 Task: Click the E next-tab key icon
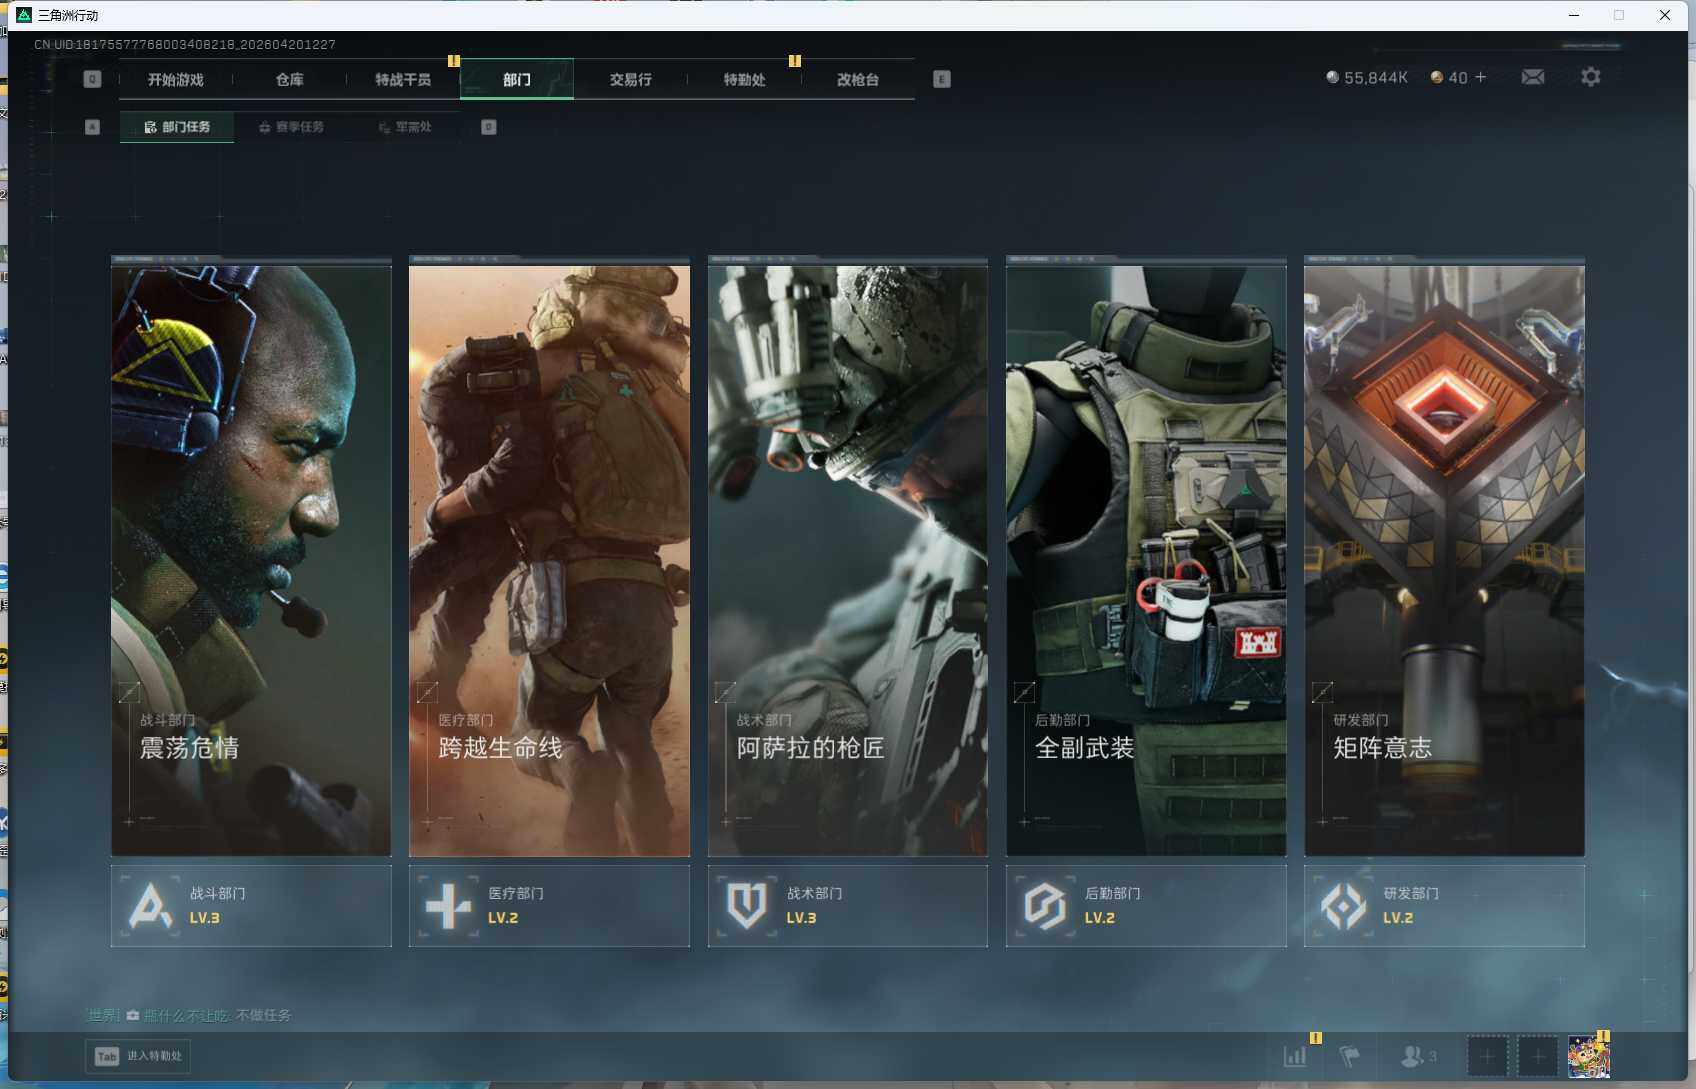(941, 79)
